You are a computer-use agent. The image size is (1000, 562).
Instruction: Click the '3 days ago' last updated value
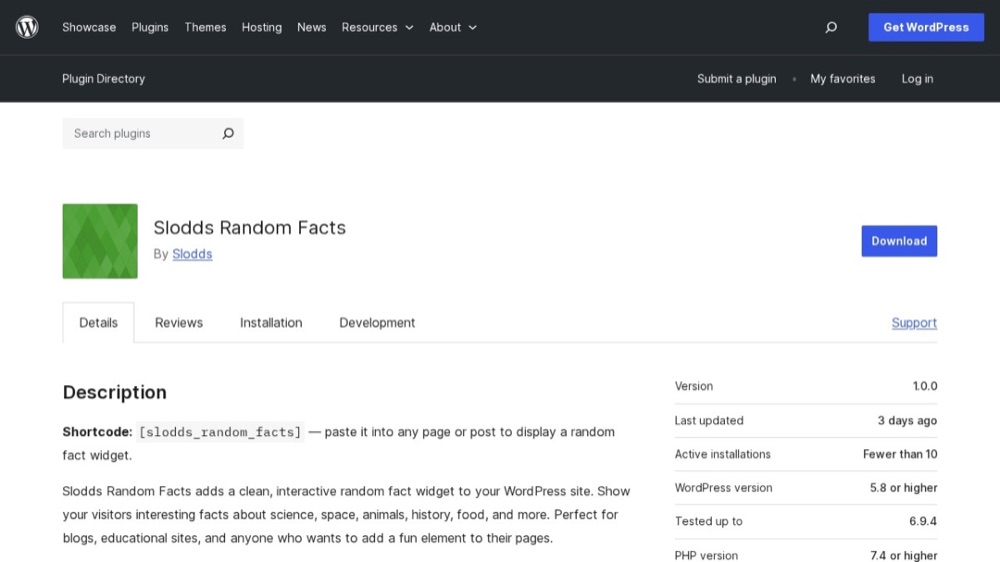coord(907,420)
